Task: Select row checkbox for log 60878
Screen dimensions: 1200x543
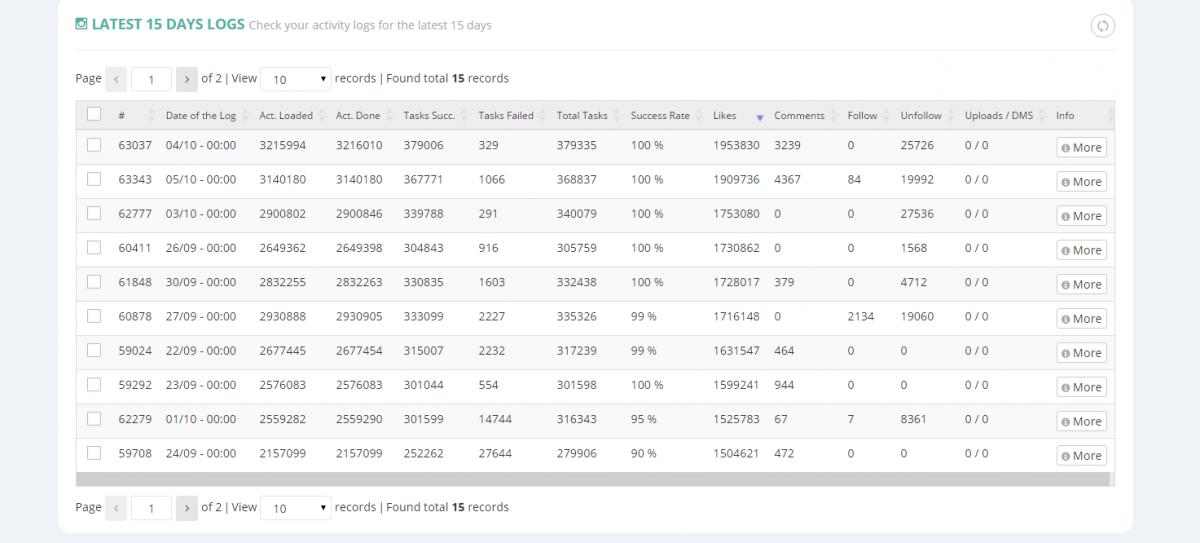Action: click(94, 316)
